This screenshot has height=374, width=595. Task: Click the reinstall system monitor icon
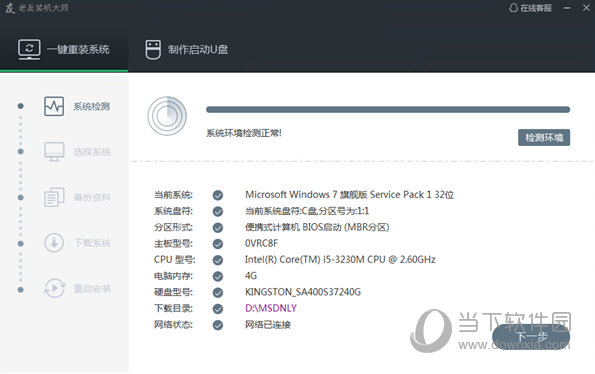29,49
